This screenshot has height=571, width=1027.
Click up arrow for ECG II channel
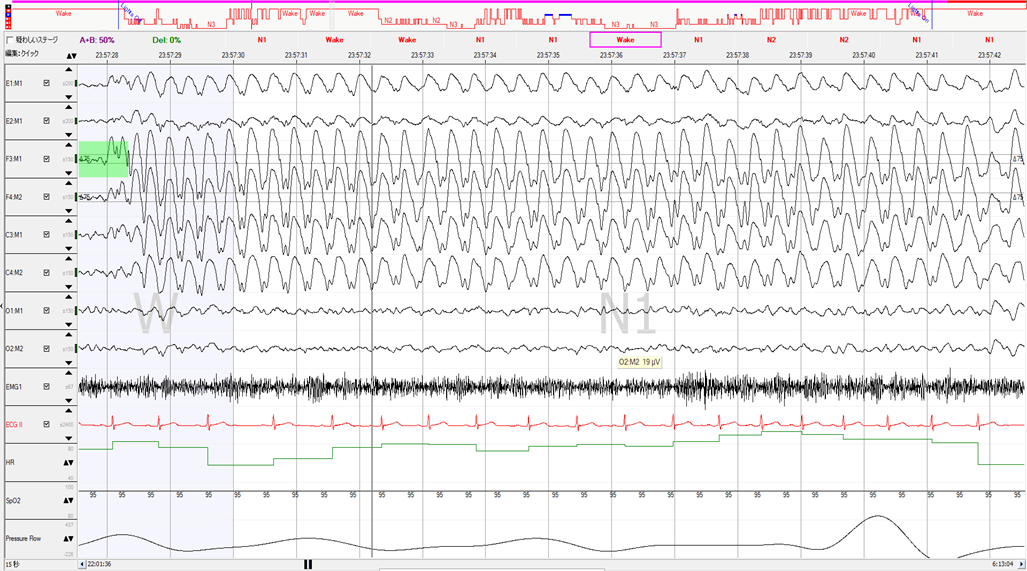tap(69, 413)
